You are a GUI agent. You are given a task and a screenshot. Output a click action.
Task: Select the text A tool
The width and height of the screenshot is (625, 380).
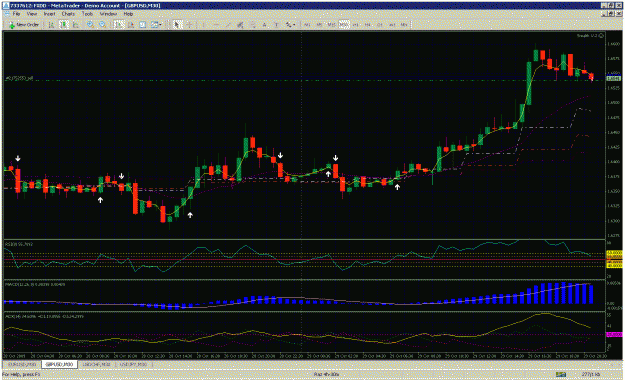[264, 25]
